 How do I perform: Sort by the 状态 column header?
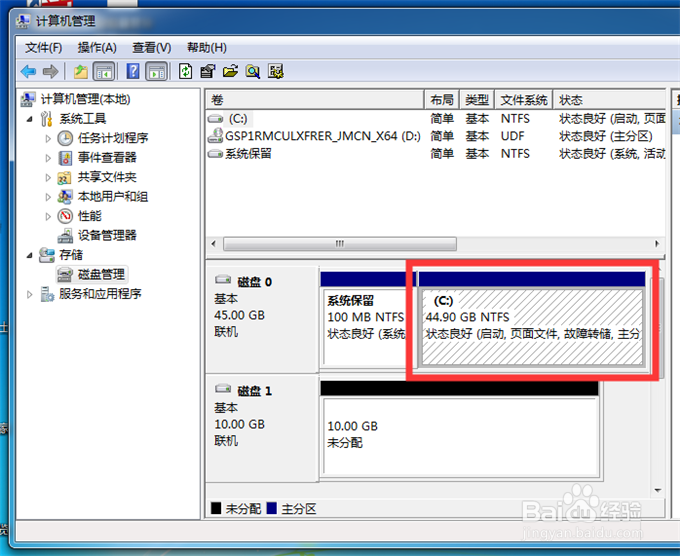pos(609,100)
